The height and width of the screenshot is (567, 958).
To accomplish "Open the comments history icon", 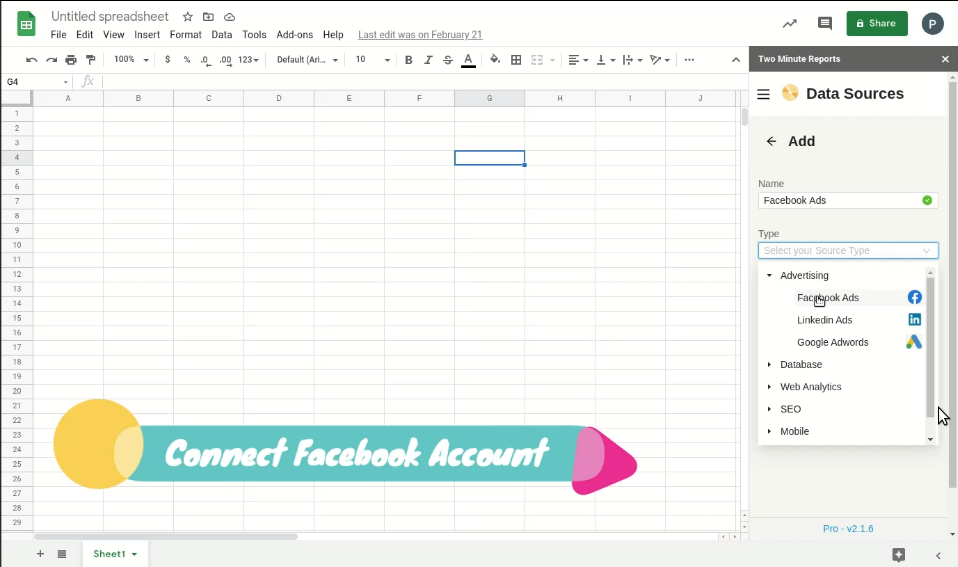I will coord(825,23).
